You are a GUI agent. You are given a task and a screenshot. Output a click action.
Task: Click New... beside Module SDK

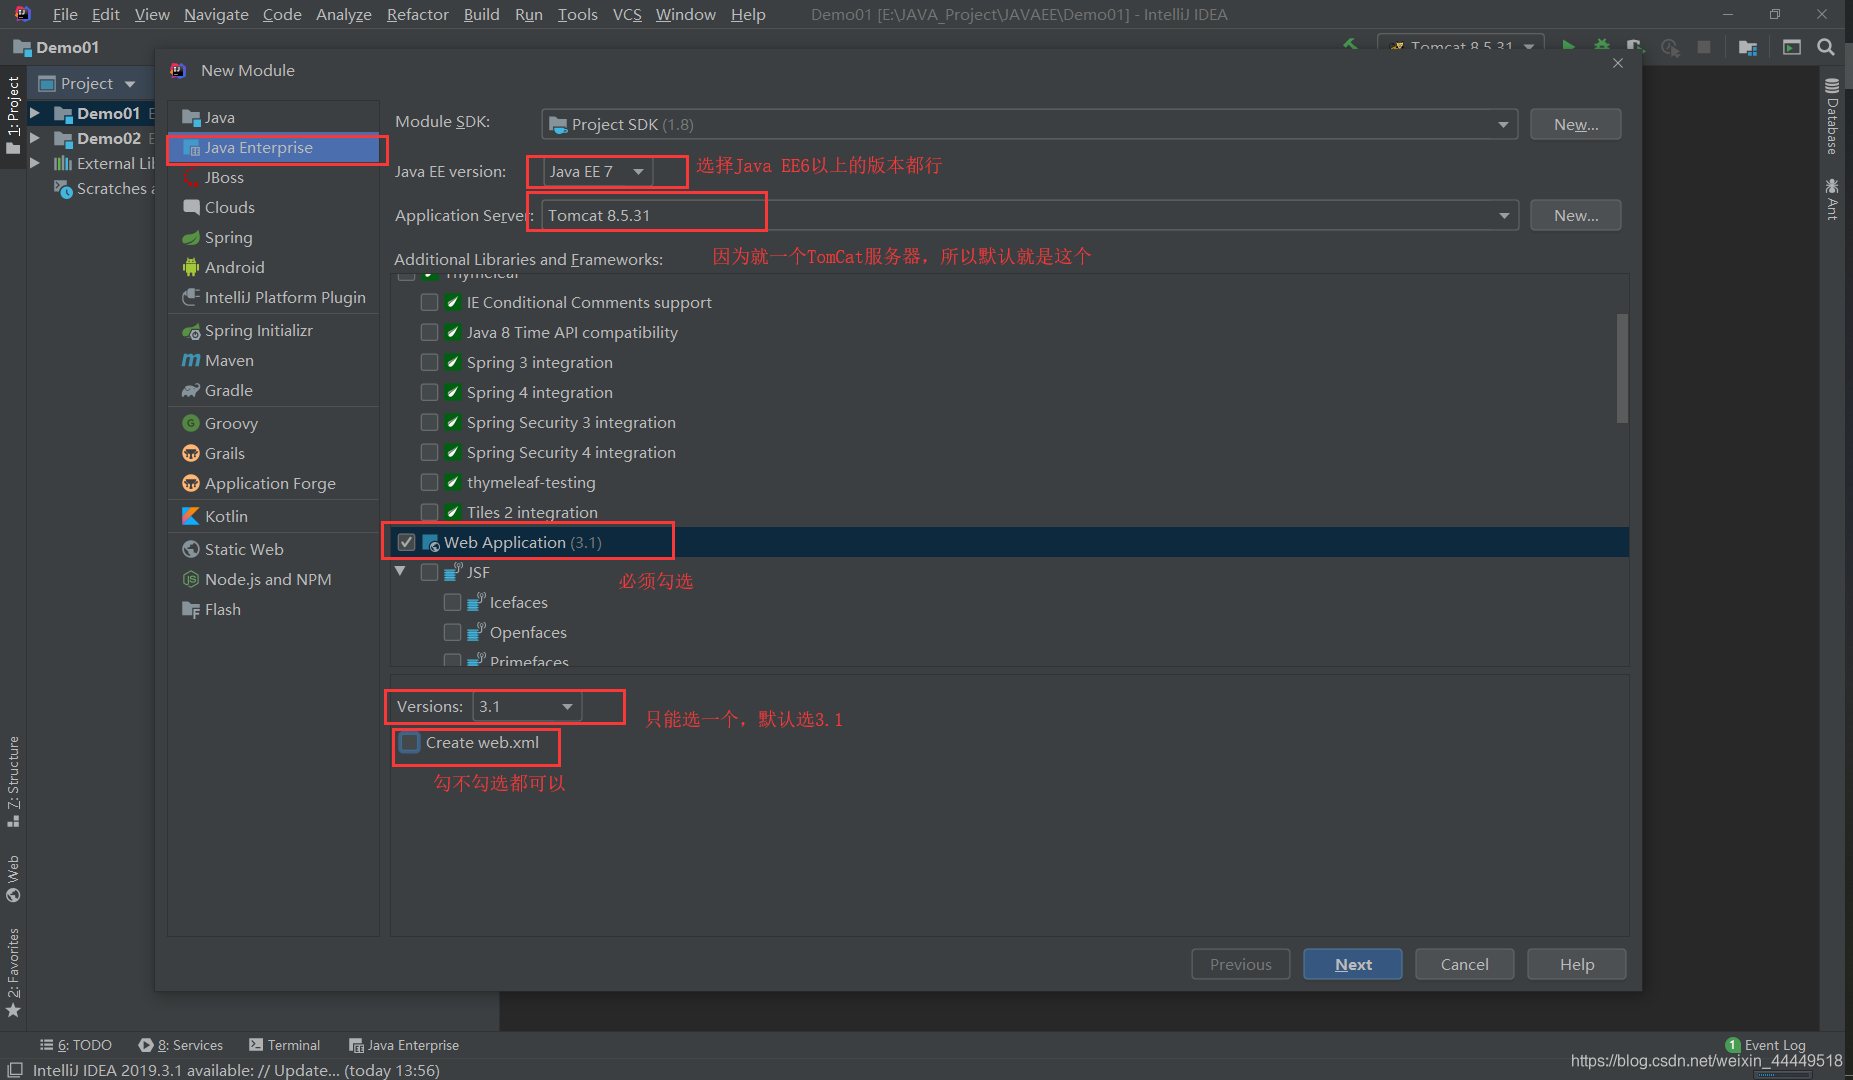tap(1576, 124)
